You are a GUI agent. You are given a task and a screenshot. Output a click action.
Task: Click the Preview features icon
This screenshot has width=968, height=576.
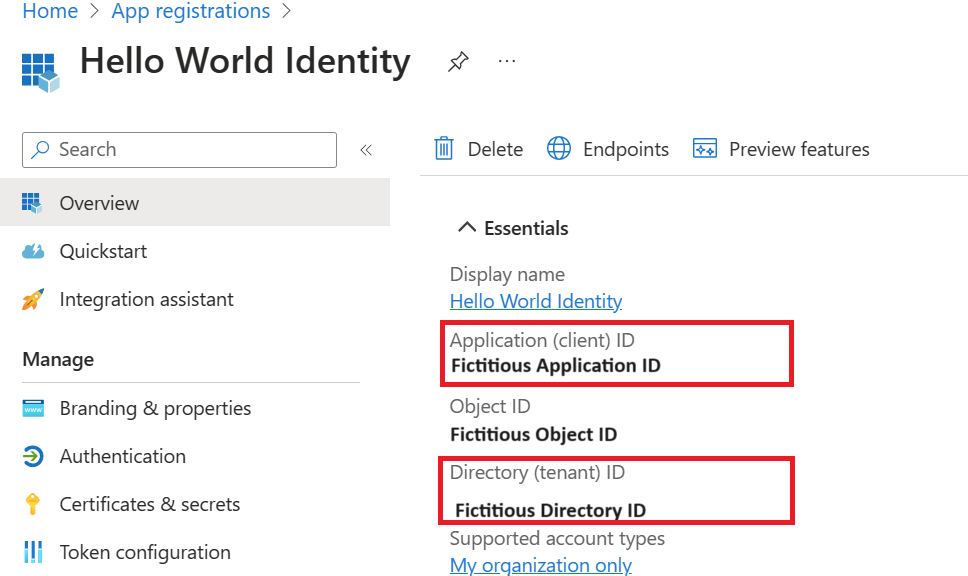[x=704, y=149]
